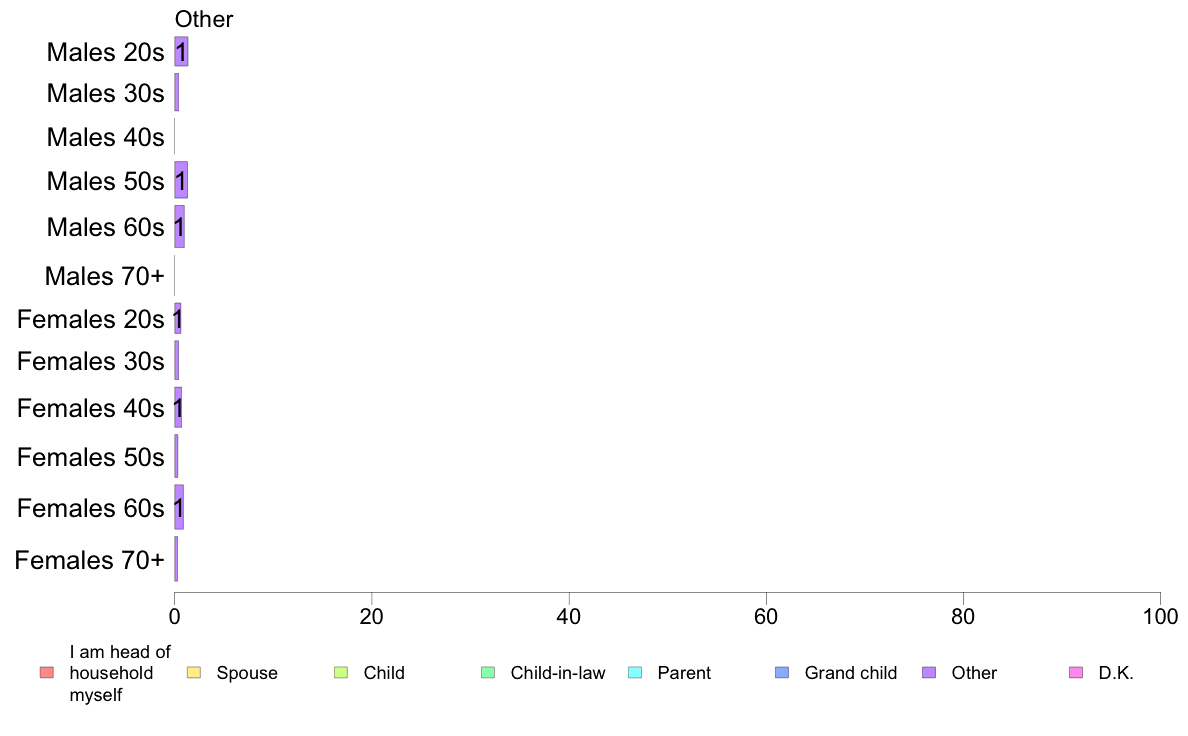Click the purple Other legend swatch

929,672
